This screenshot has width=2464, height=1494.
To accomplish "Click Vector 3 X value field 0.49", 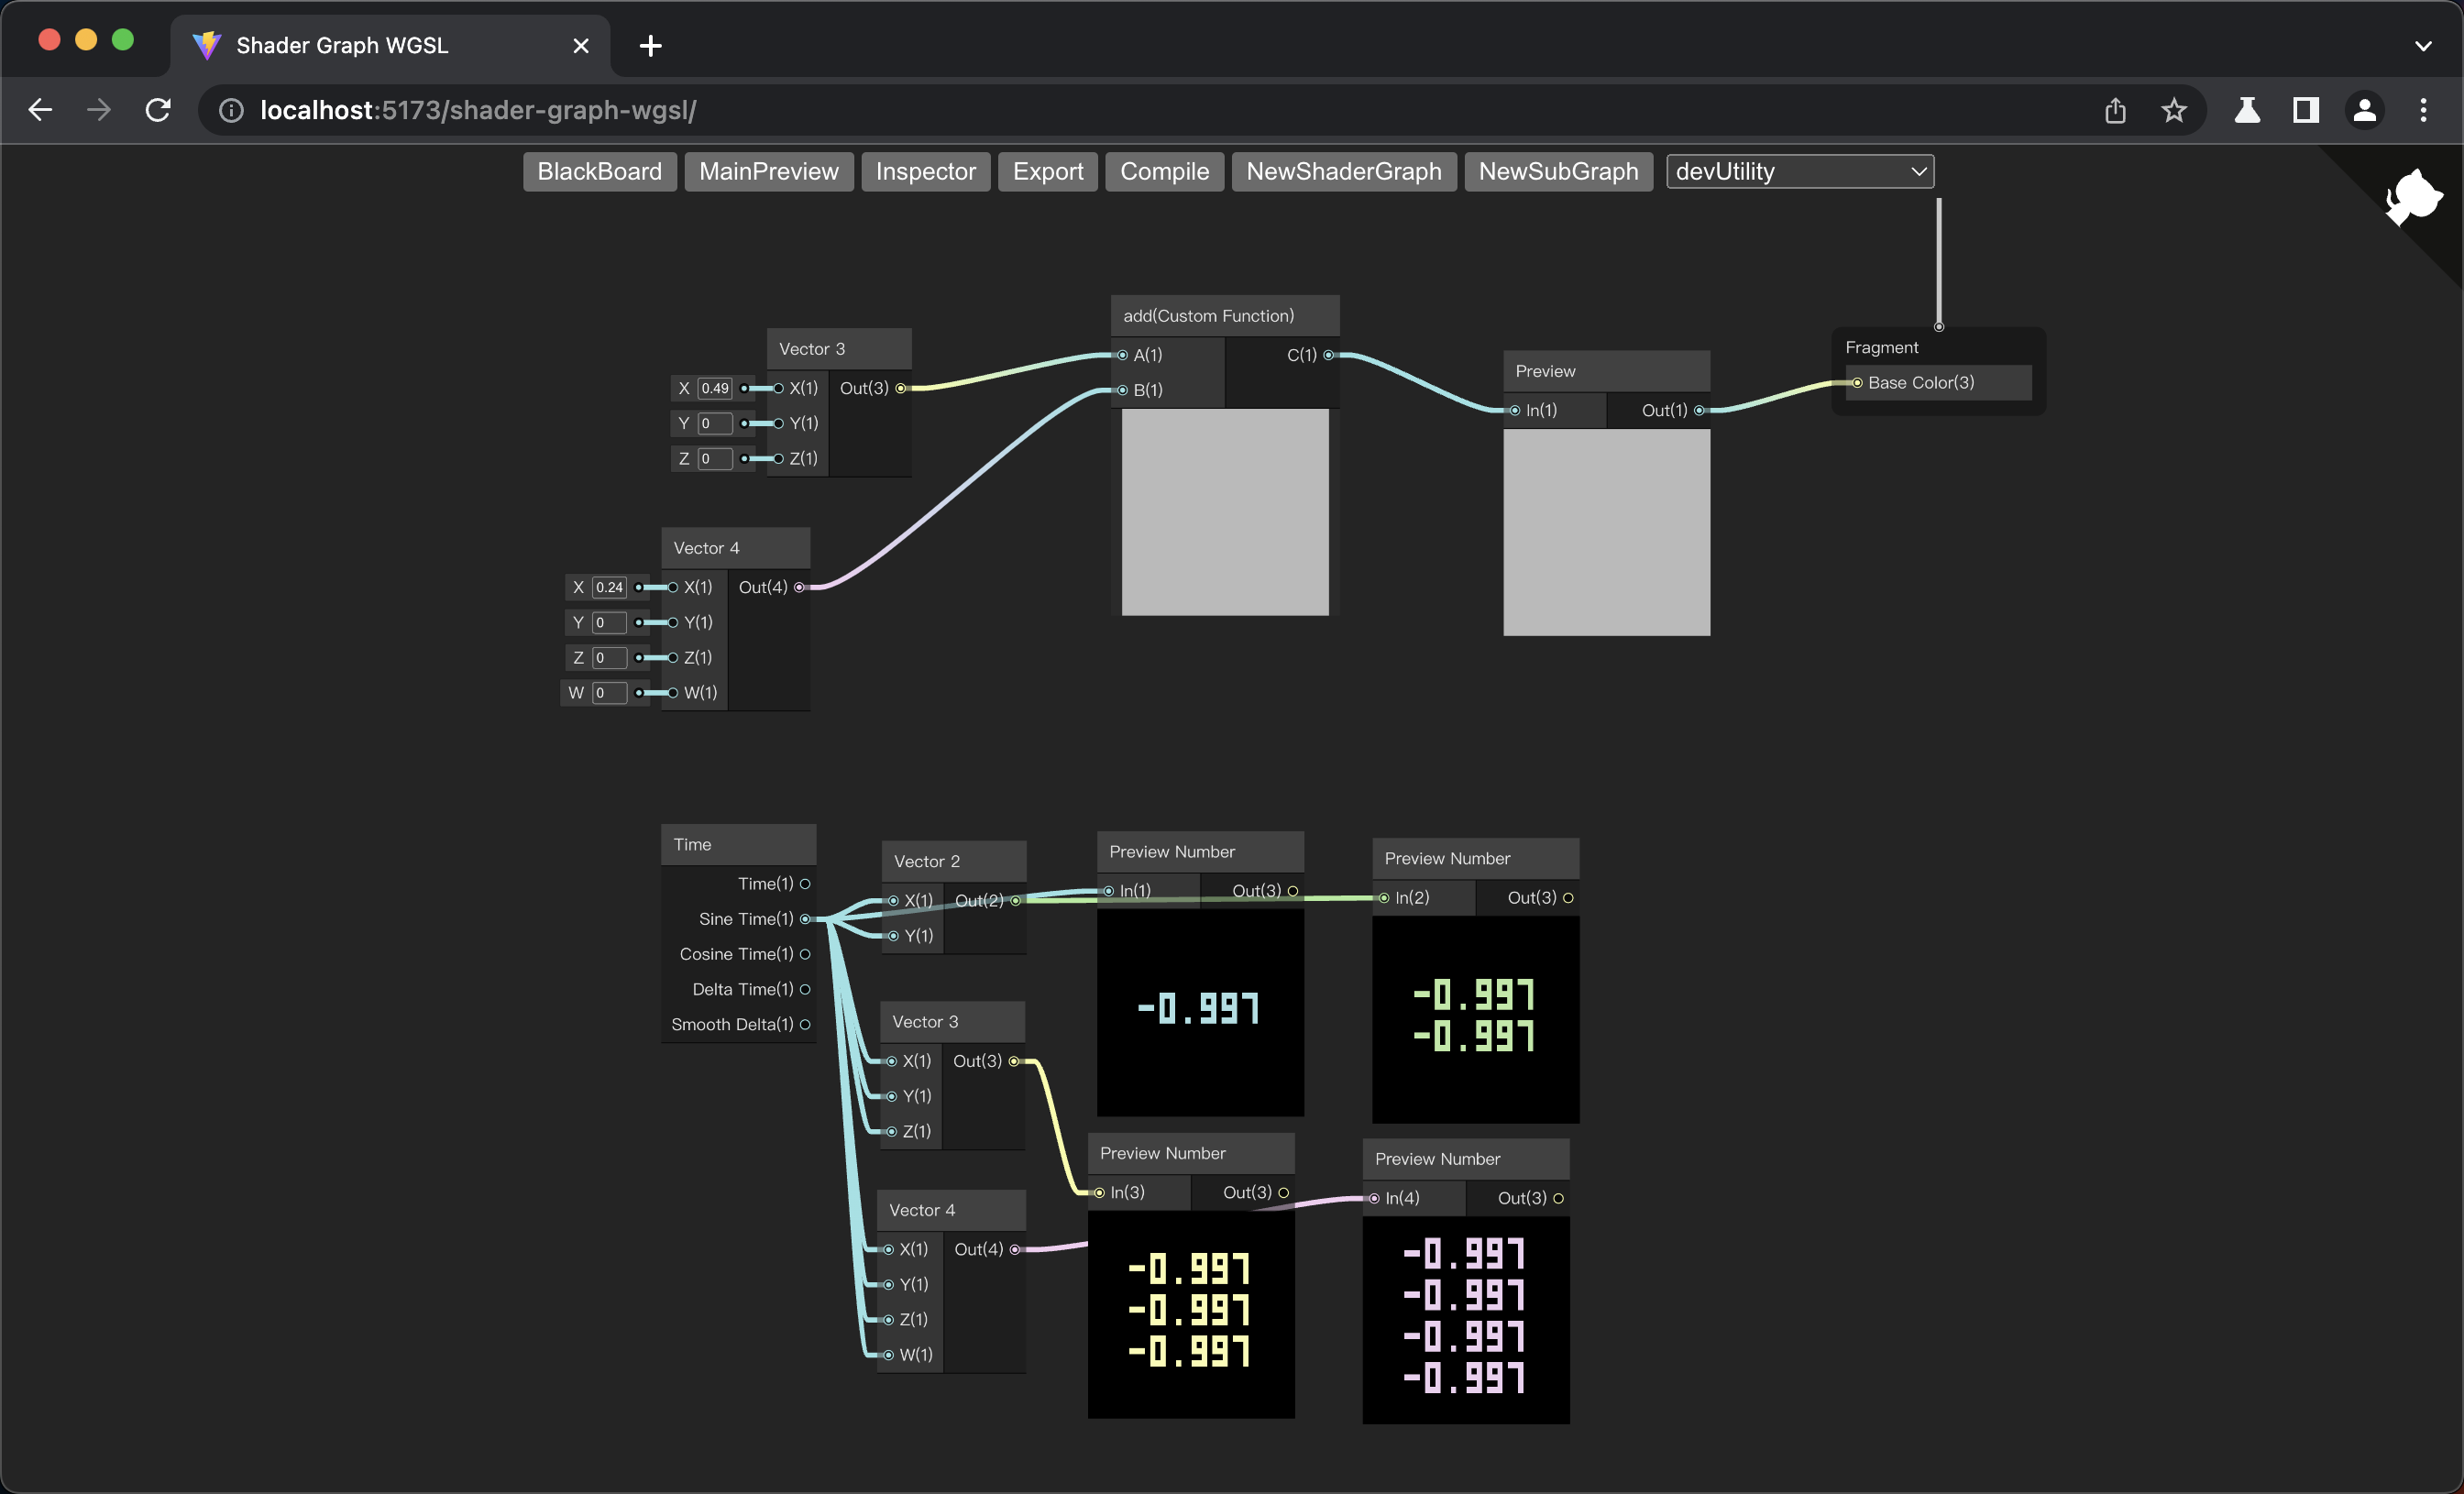I will [714, 388].
